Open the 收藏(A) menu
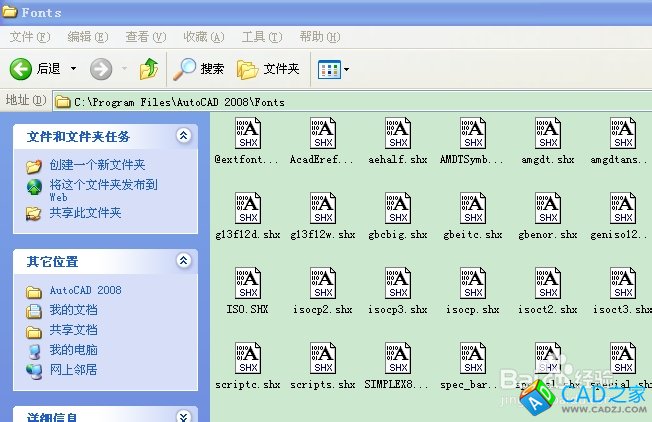 [204, 37]
